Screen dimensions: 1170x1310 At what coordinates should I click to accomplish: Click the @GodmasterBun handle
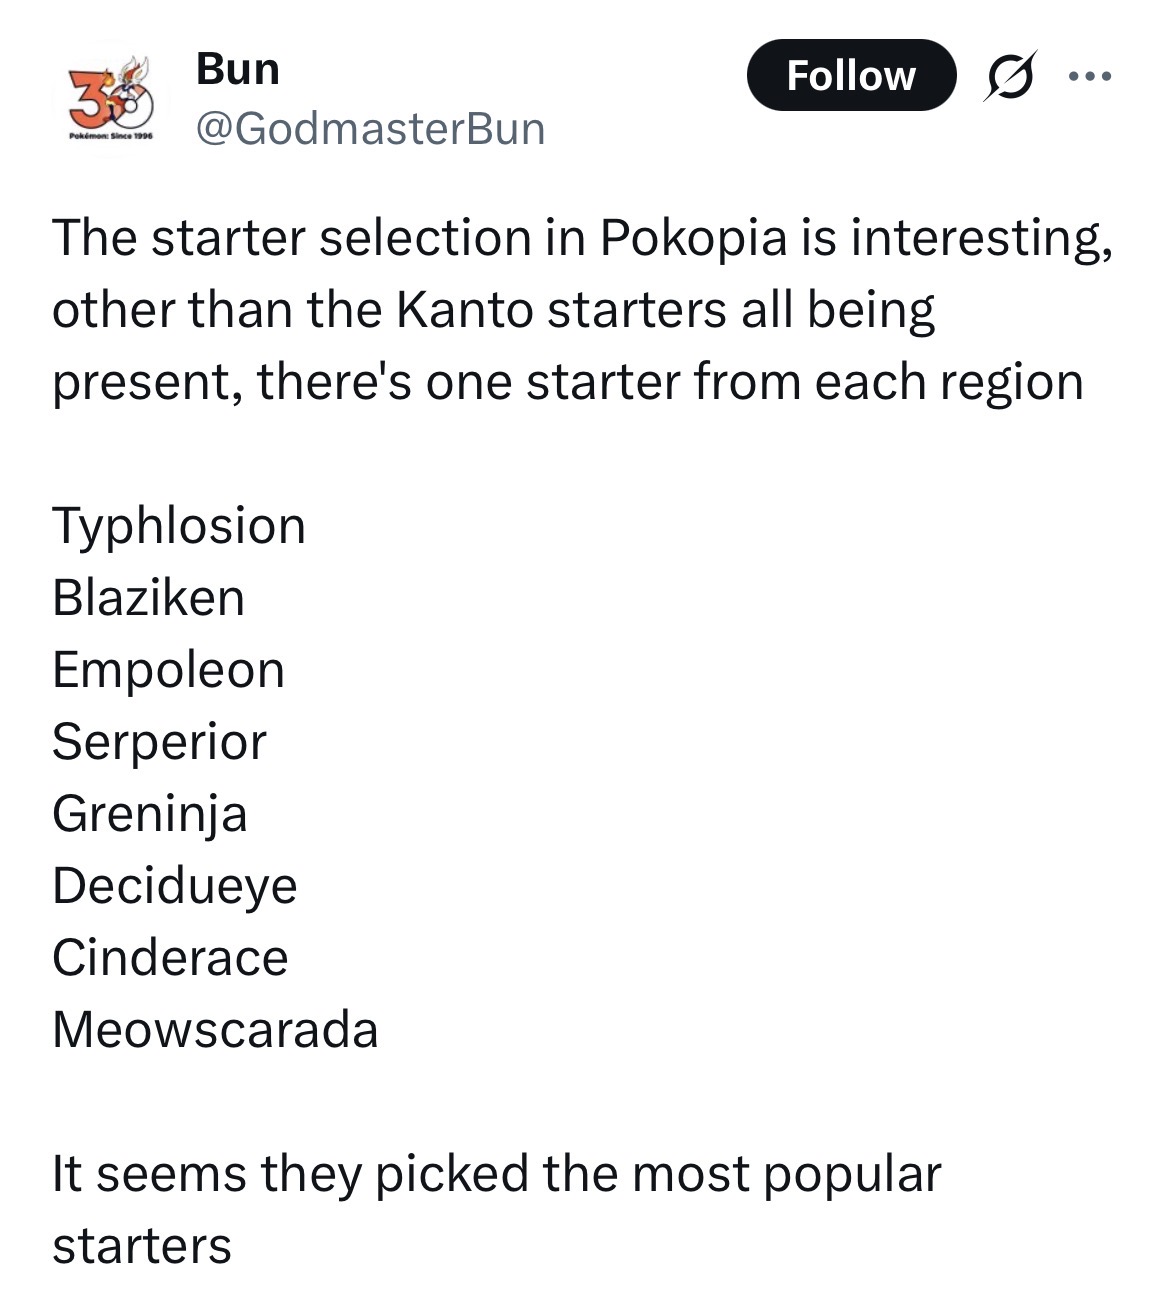370,129
